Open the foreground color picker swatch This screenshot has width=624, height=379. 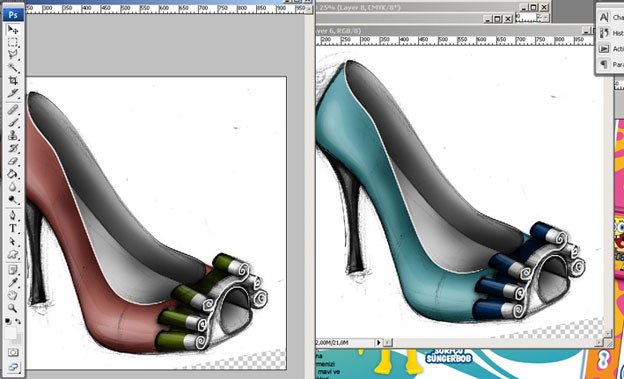click(x=11, y=333)
